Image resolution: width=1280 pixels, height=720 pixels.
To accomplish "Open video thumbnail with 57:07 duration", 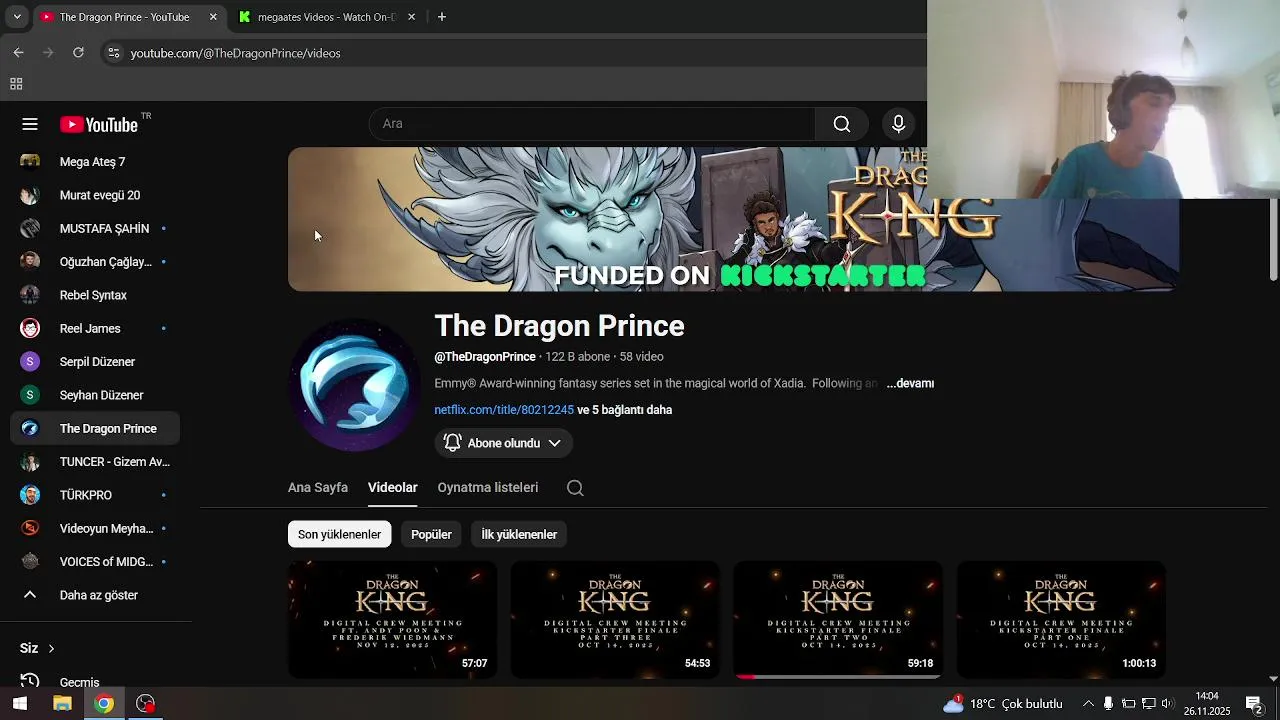I will click(x=392, y=620).
